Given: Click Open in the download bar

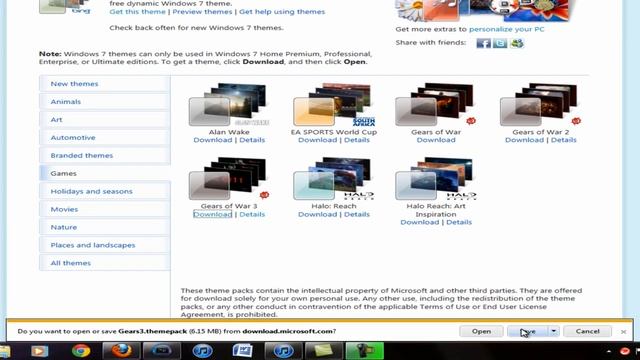Looking at the screenshot, I should (481, 331).
